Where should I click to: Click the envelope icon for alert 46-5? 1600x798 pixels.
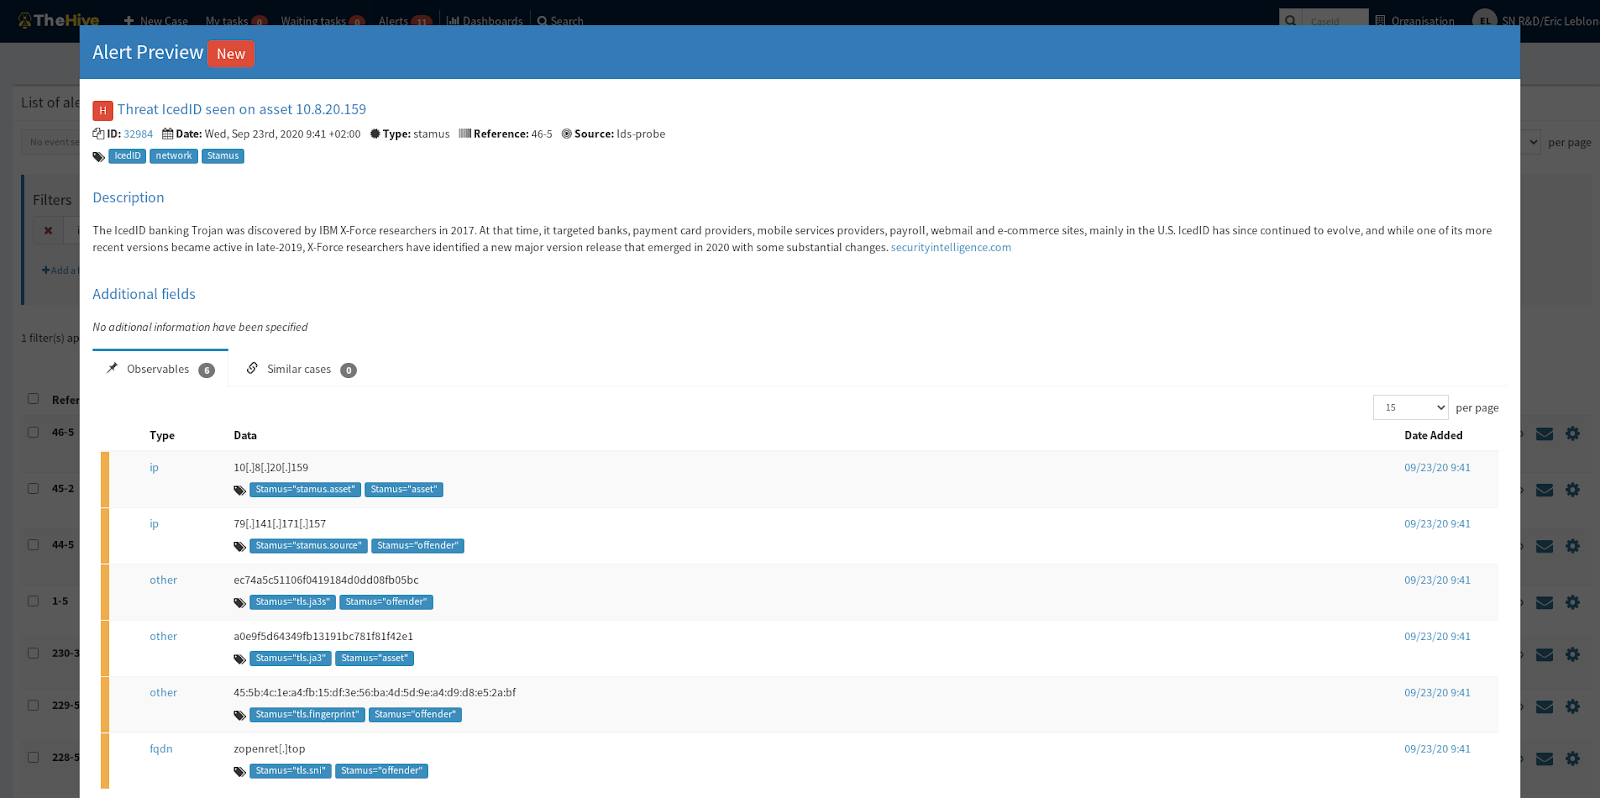1544,434
